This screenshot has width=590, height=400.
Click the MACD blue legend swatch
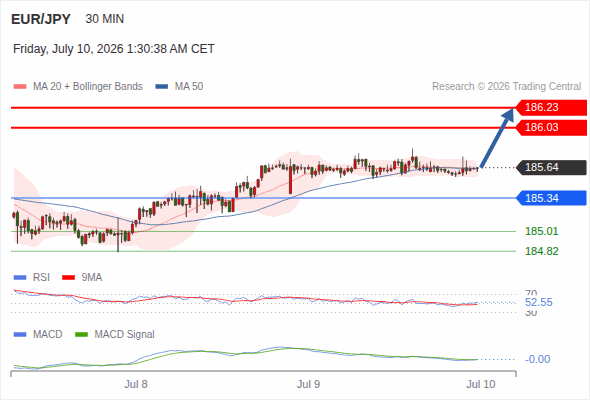(x=20, y=334)
